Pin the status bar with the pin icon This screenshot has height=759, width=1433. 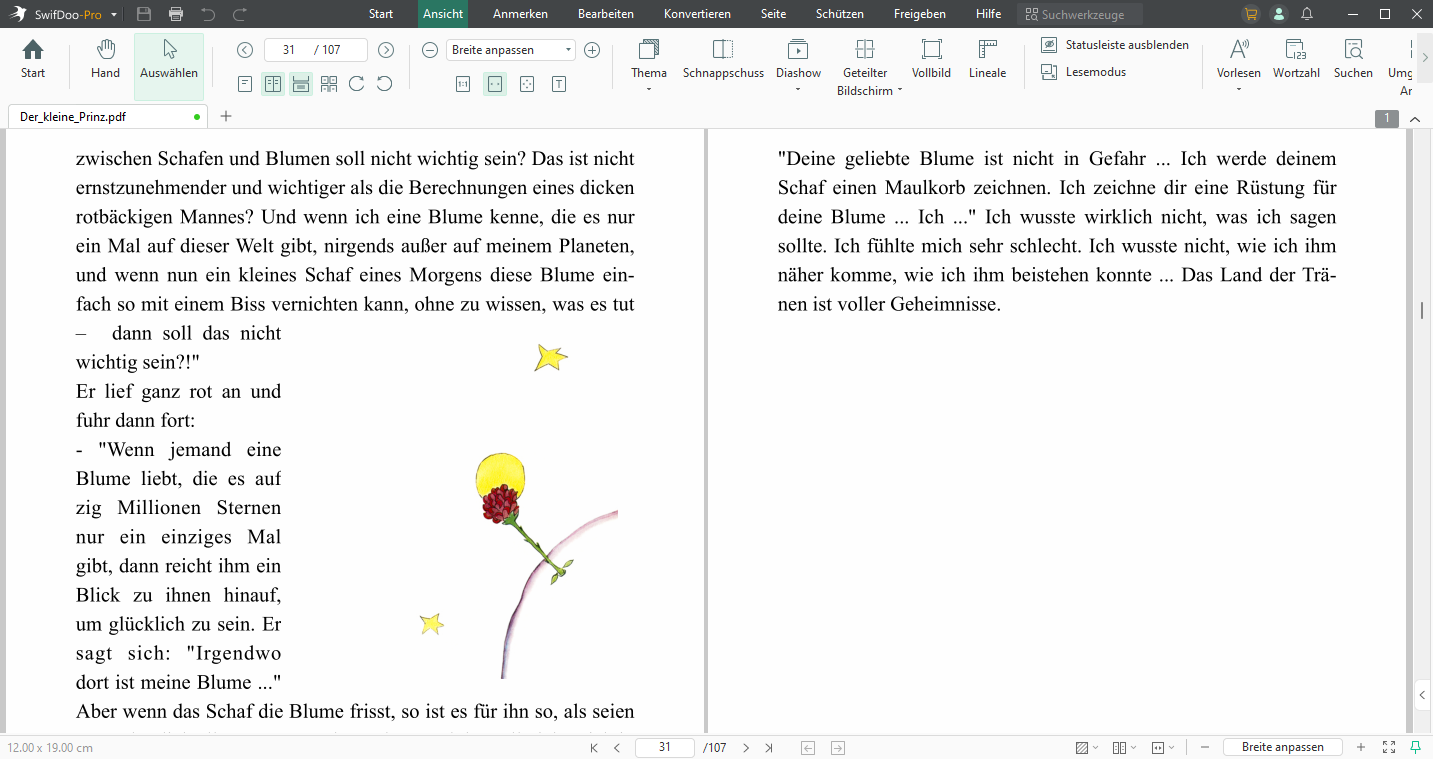point(1415,748)
